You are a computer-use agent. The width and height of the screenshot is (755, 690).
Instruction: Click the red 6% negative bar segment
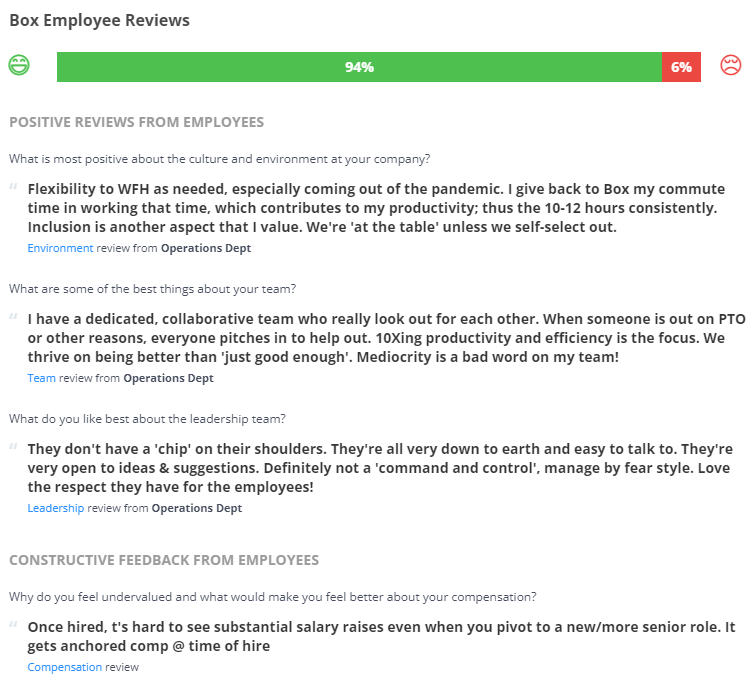(x=681, y=67)
